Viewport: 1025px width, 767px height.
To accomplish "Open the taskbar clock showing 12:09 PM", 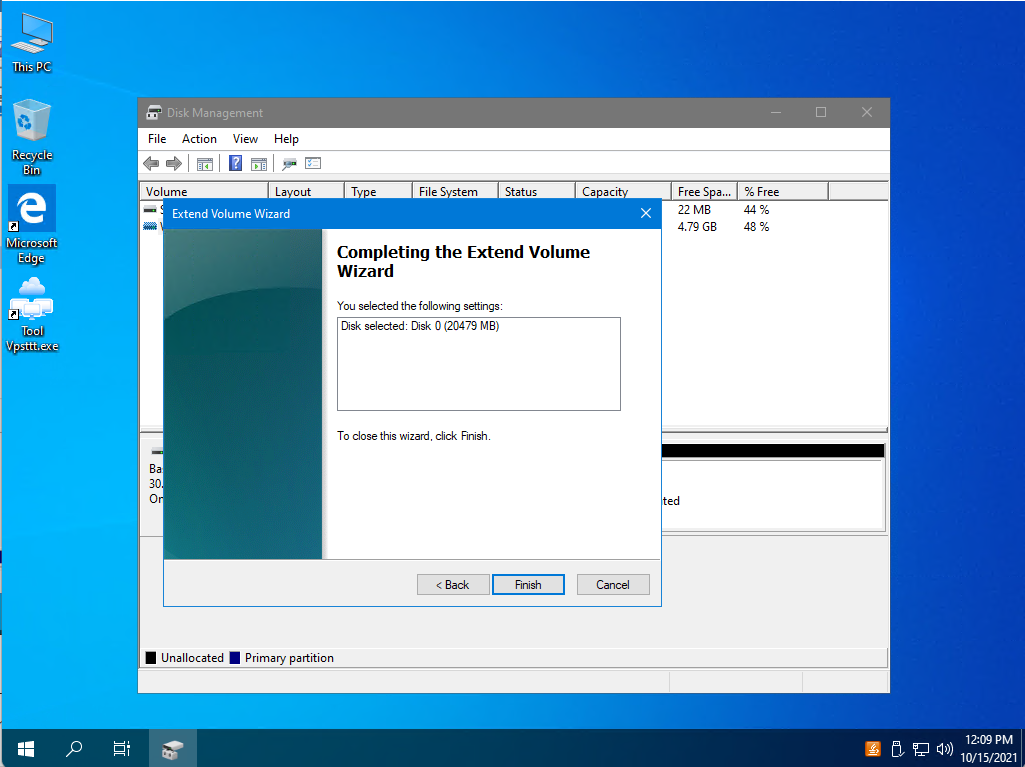I will tap(988, 749).
